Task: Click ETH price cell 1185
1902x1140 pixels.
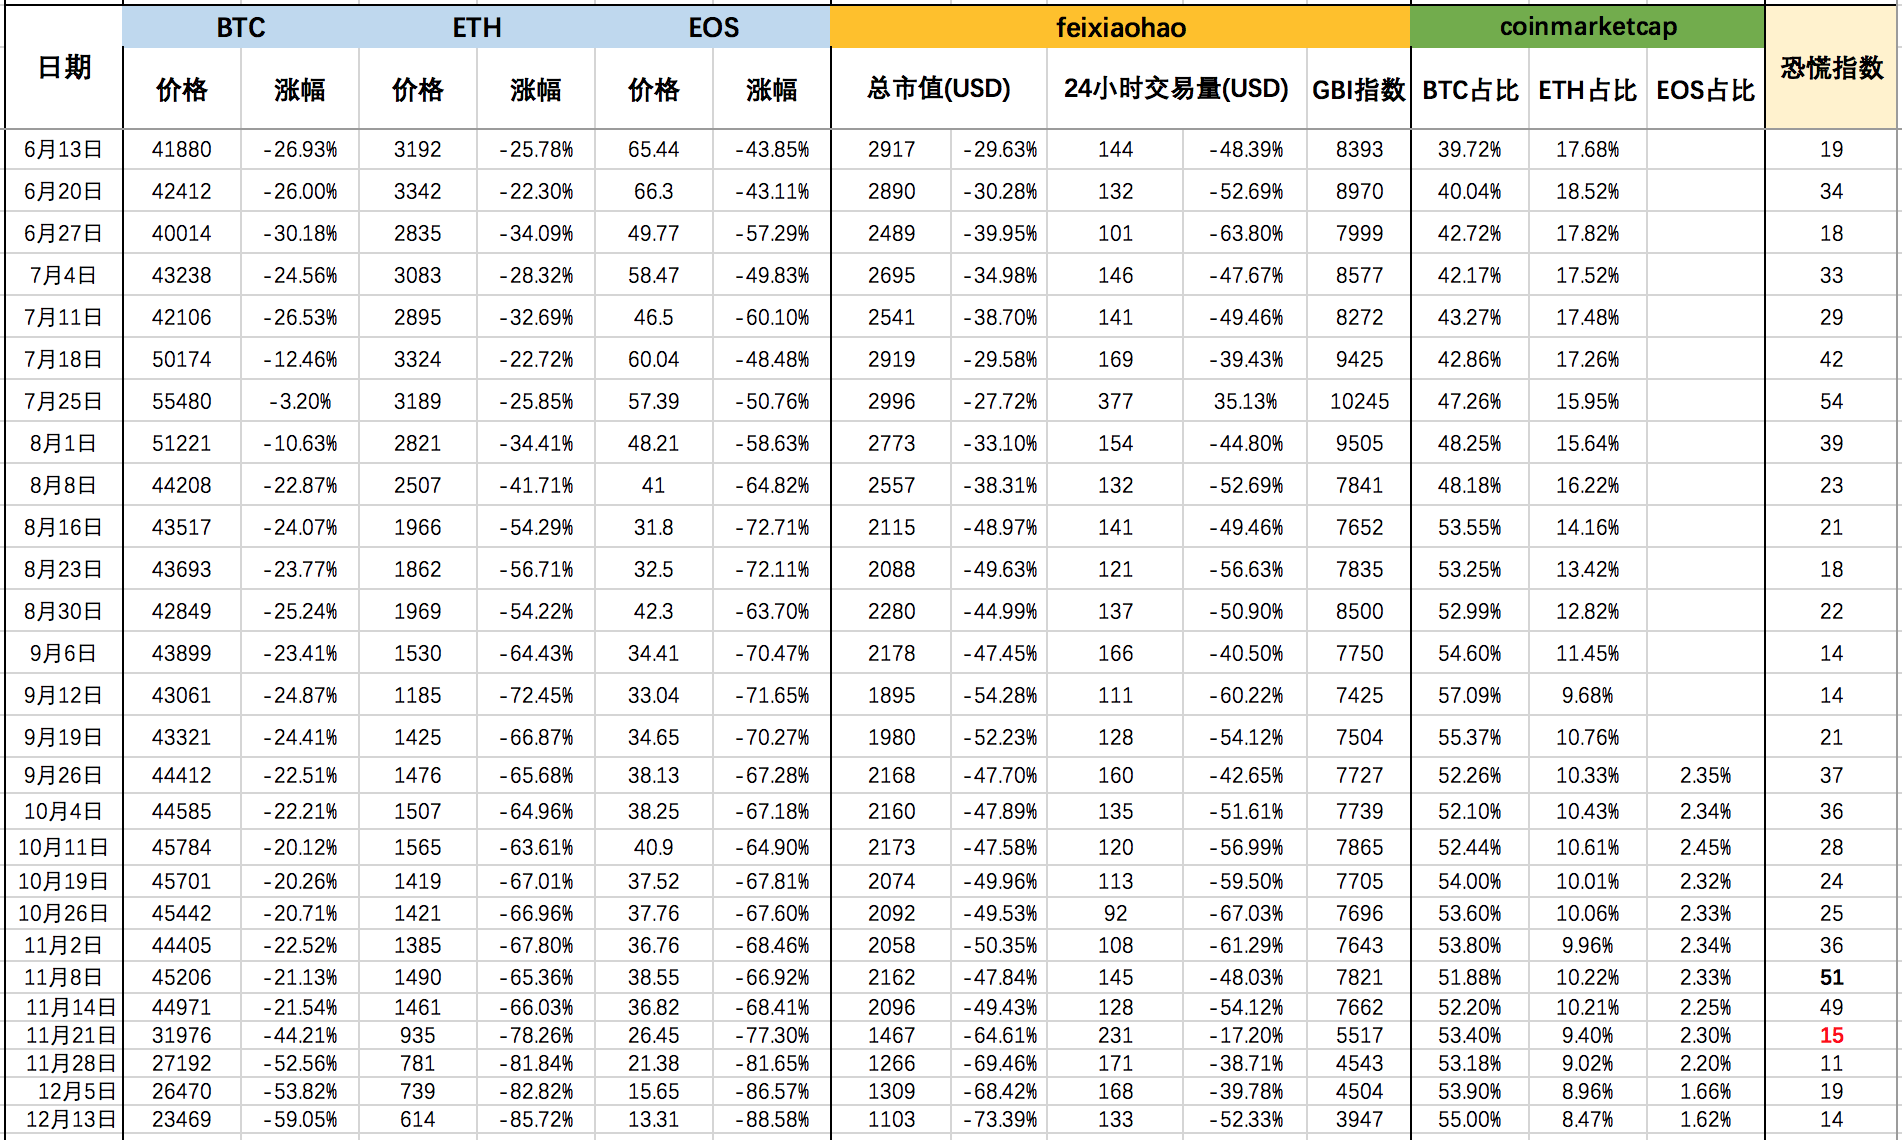Action: coord(417,695)
